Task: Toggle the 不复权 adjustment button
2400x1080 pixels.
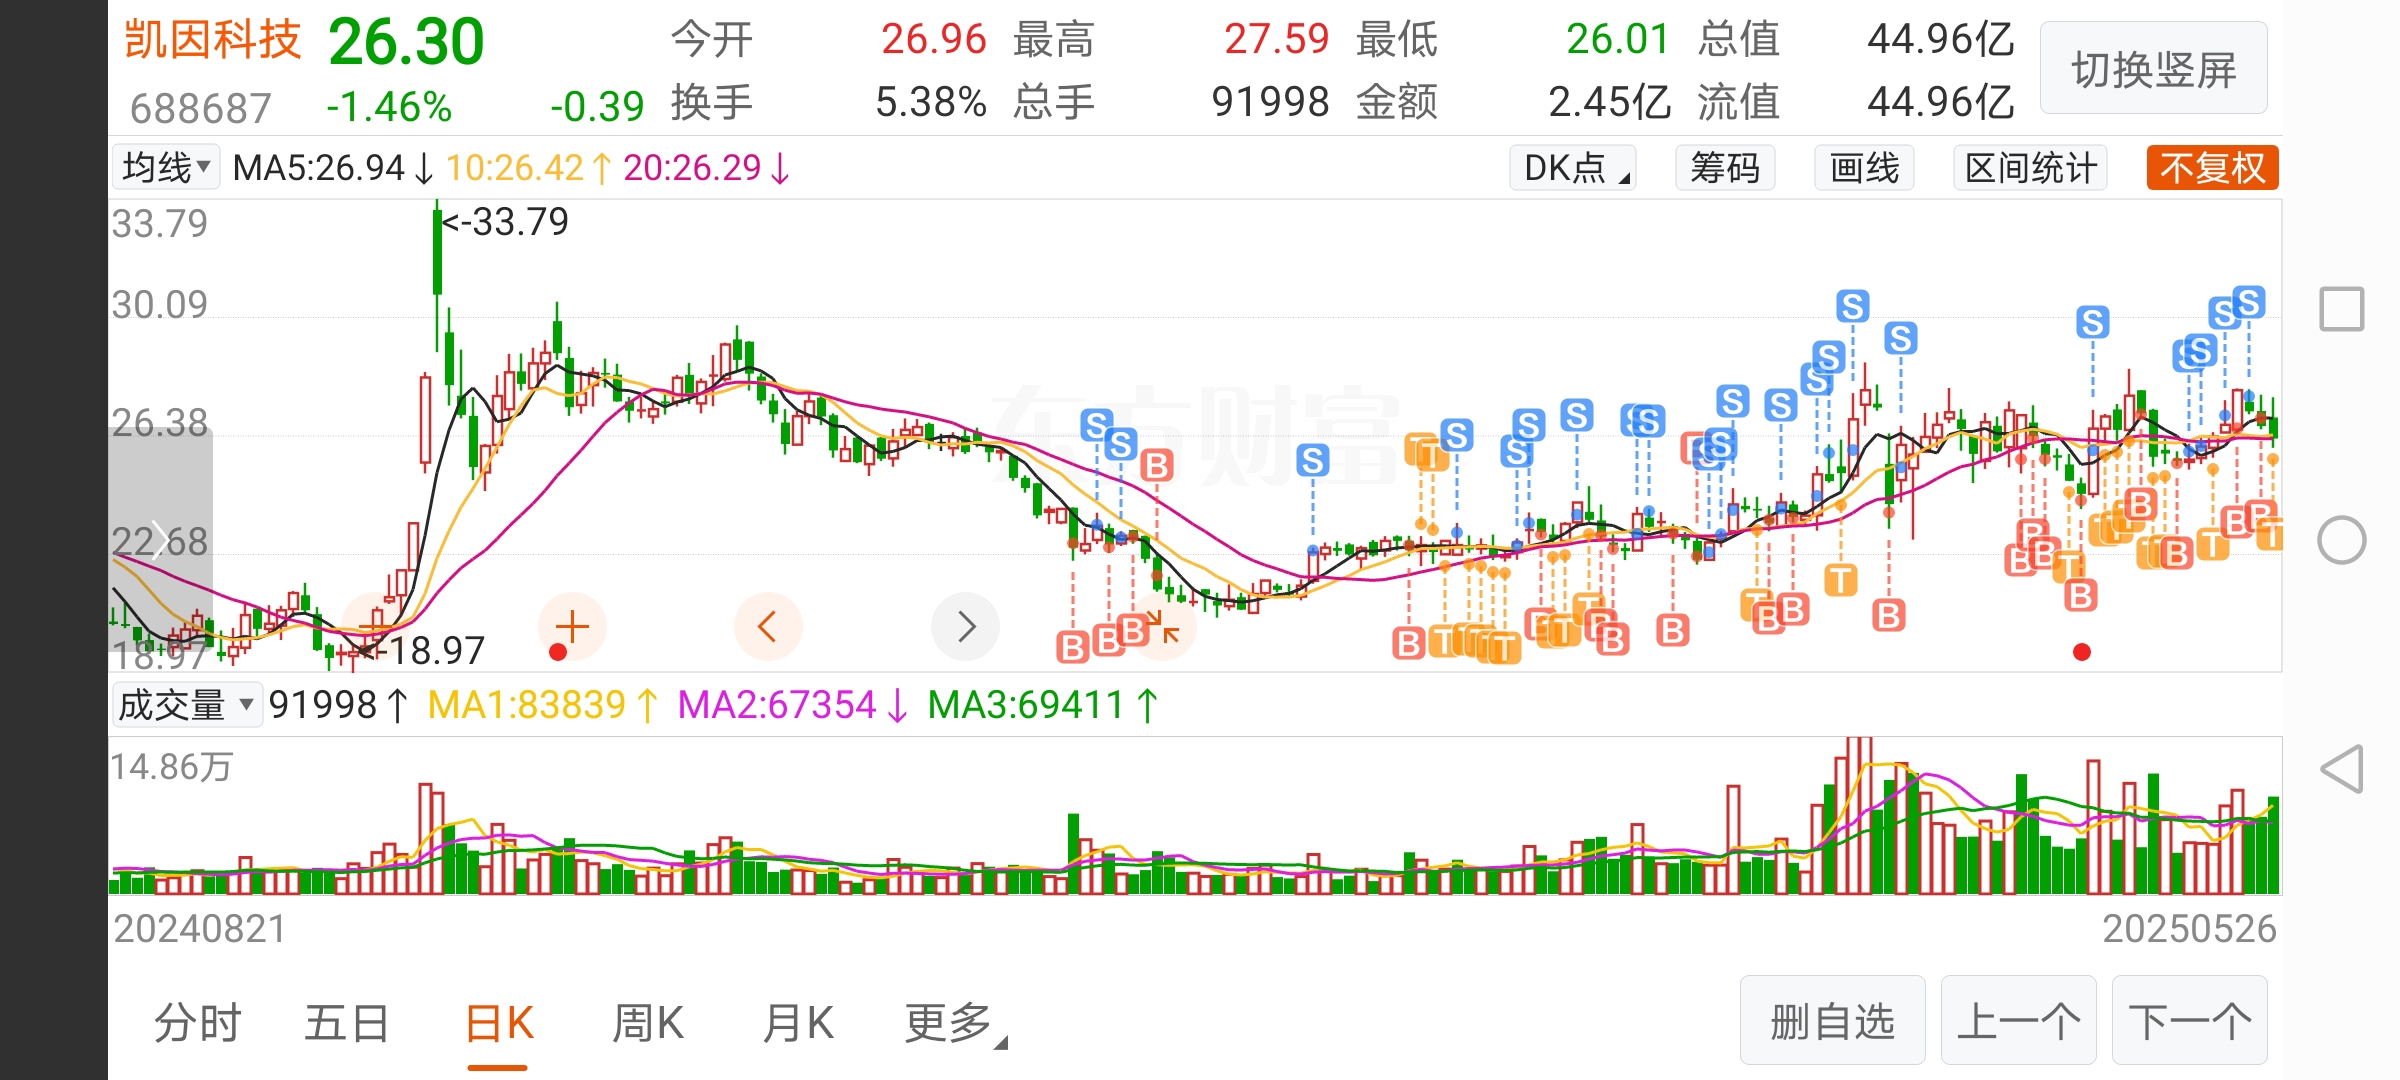Action: click(2212, 167)
